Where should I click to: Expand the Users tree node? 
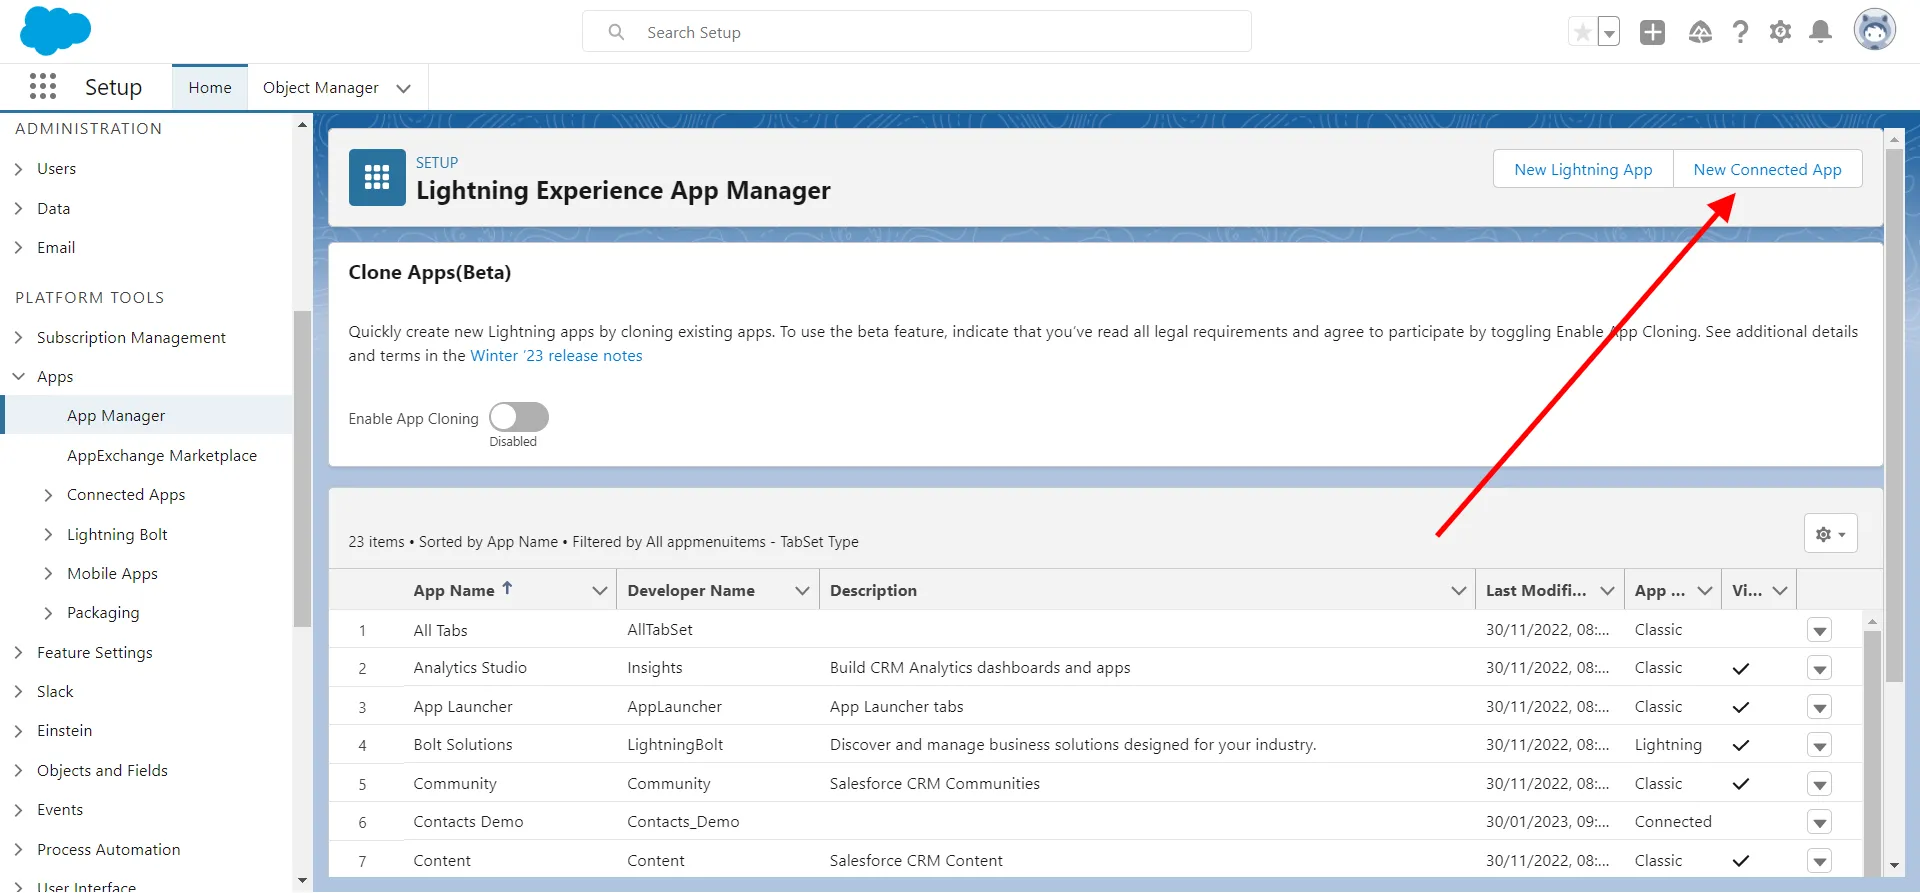[18, 169]
